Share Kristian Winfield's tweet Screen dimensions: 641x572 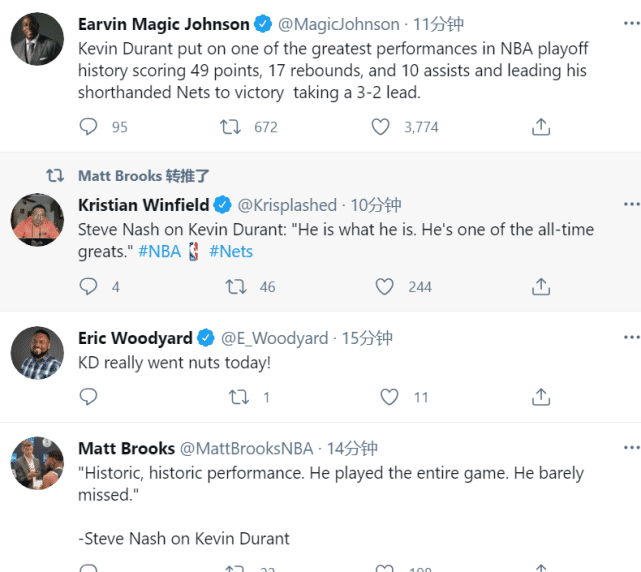pyautogui.click(x=541, y=287)
